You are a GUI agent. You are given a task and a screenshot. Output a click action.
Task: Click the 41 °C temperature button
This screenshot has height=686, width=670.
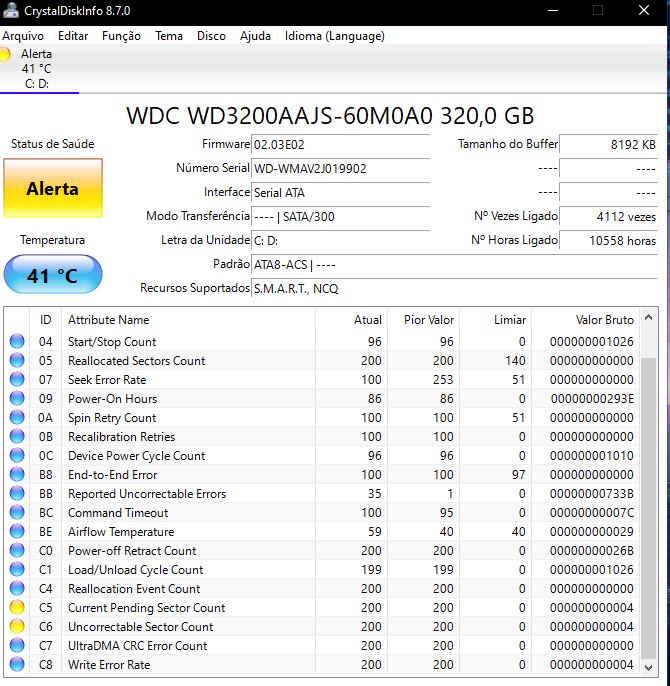[x=53, y=274]
